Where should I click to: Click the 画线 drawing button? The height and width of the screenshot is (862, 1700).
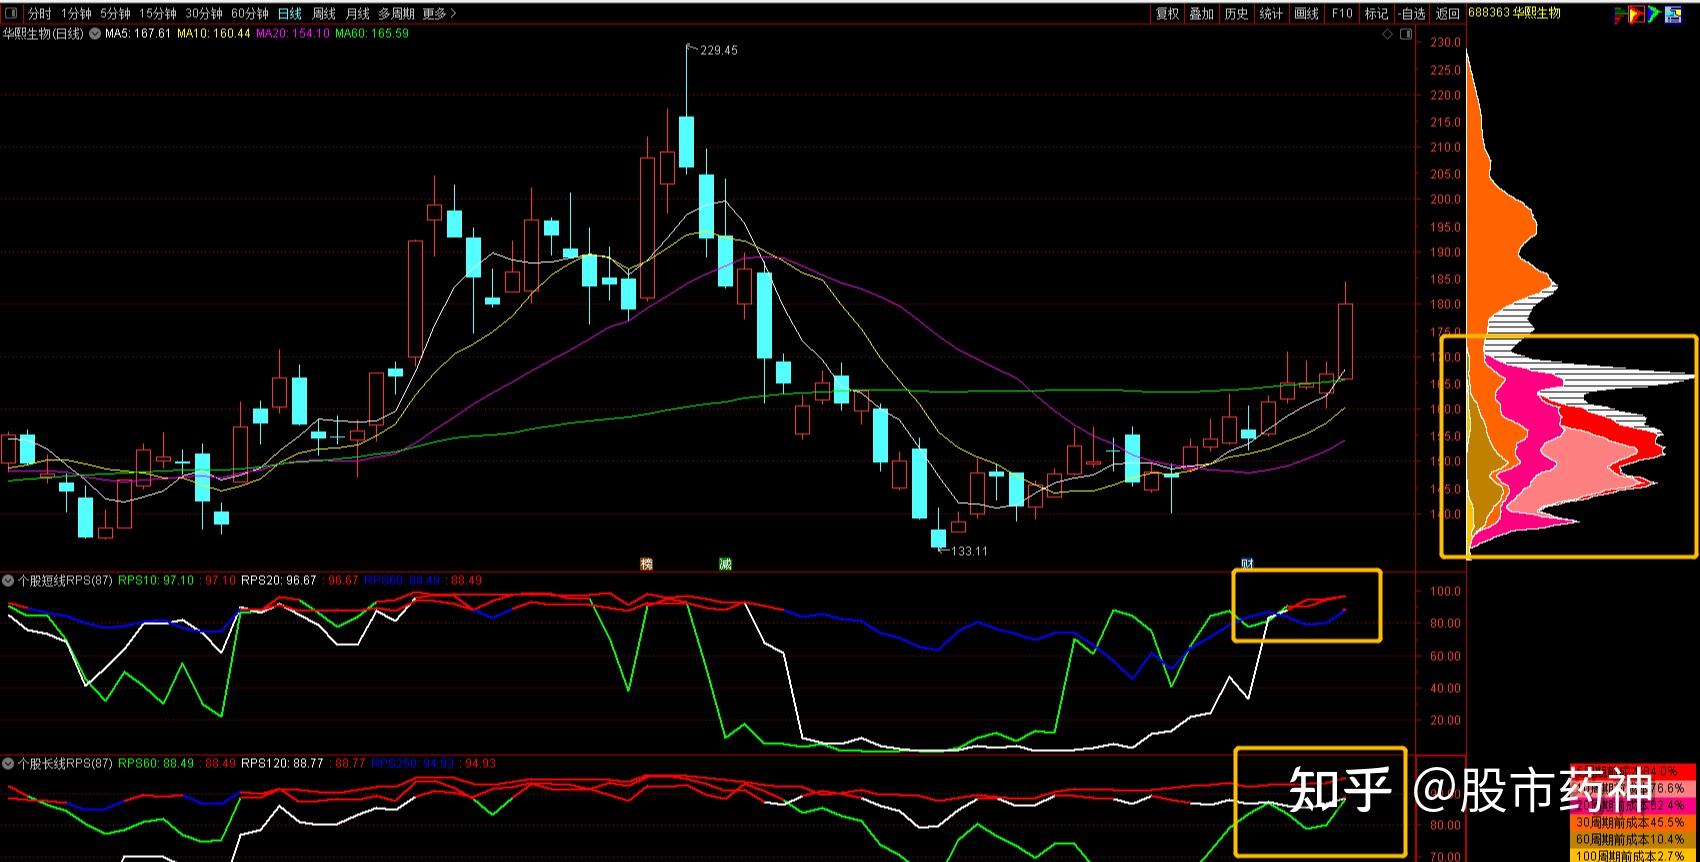tap(1306, 13)
